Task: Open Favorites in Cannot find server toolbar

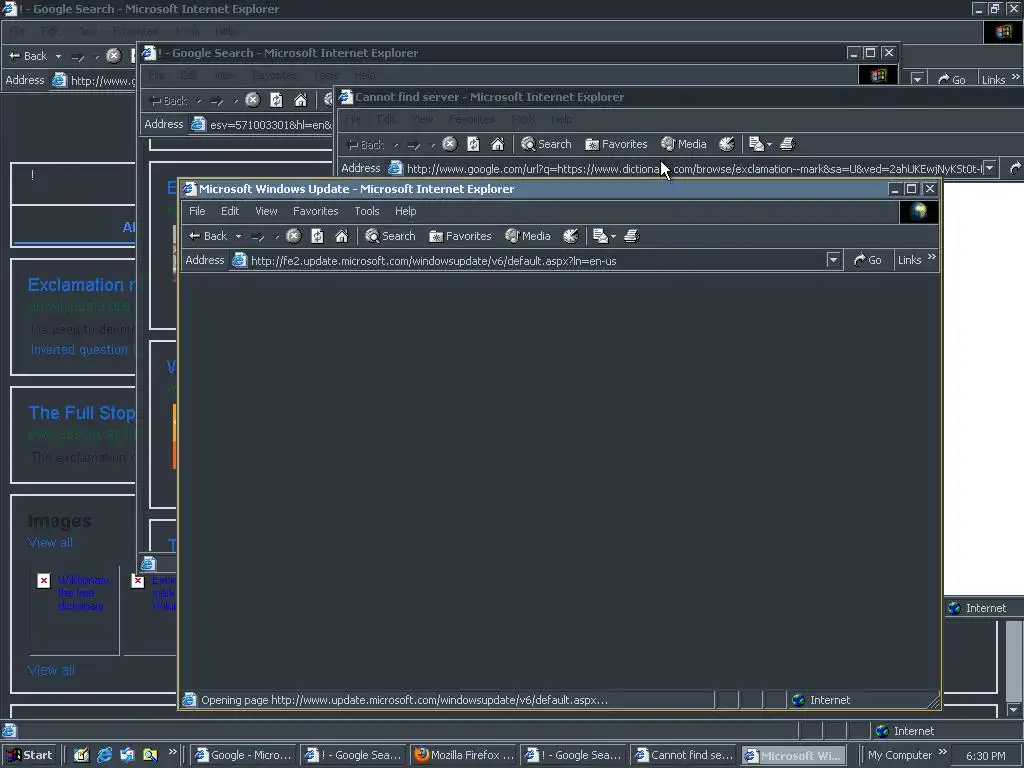Action: 616,144
